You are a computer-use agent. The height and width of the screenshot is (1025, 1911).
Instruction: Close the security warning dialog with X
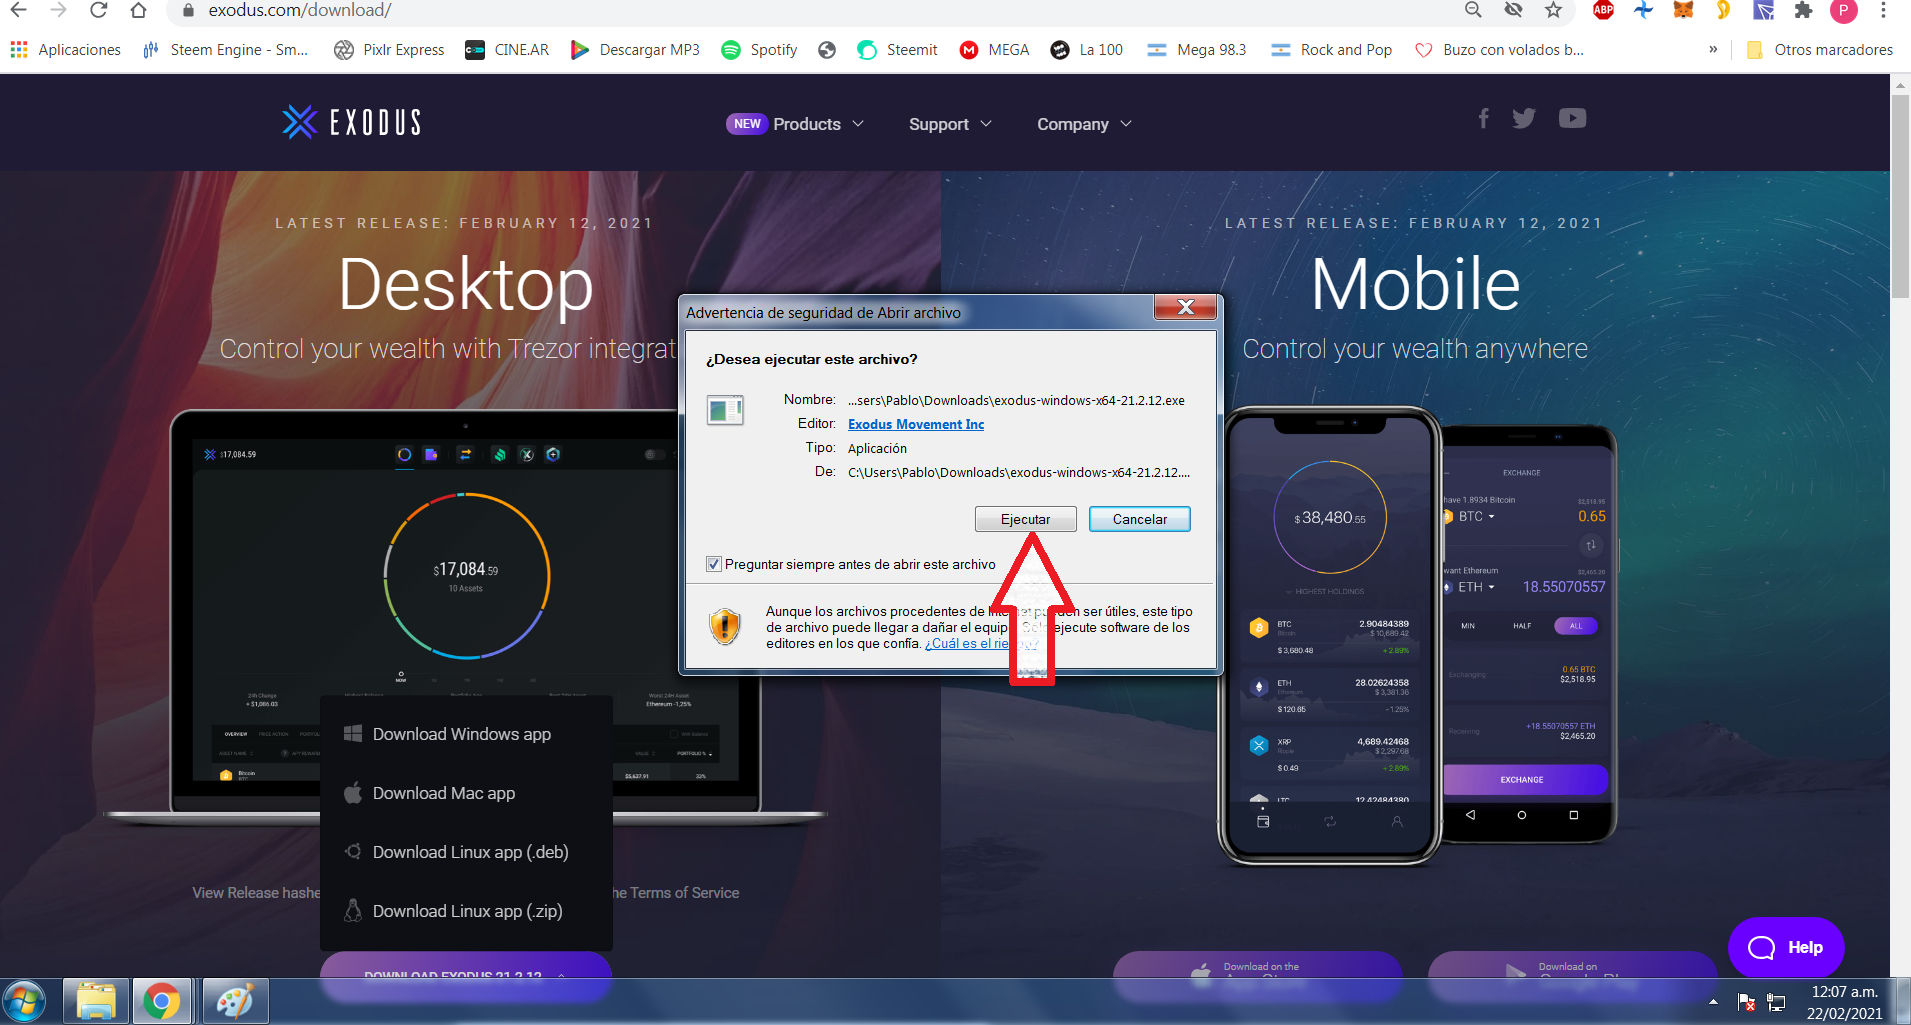point(1185,307)
